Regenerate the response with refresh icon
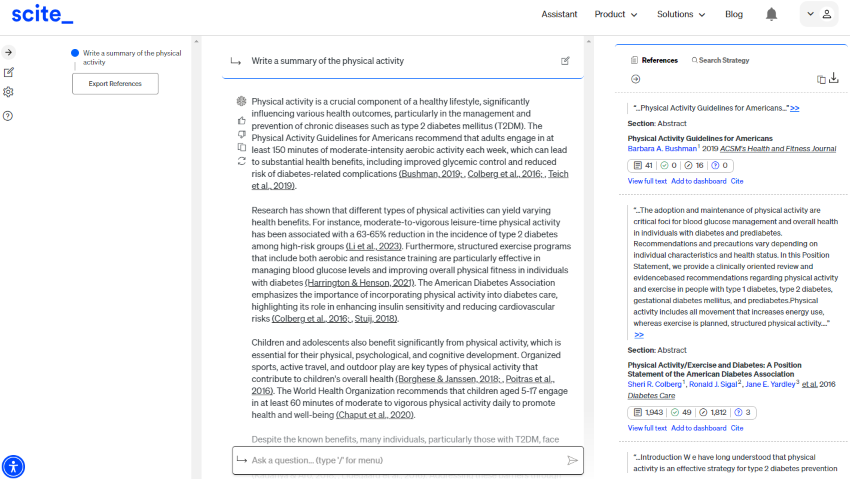The height and width of the screenshot is (479, 850). click(x=241, y=161)
